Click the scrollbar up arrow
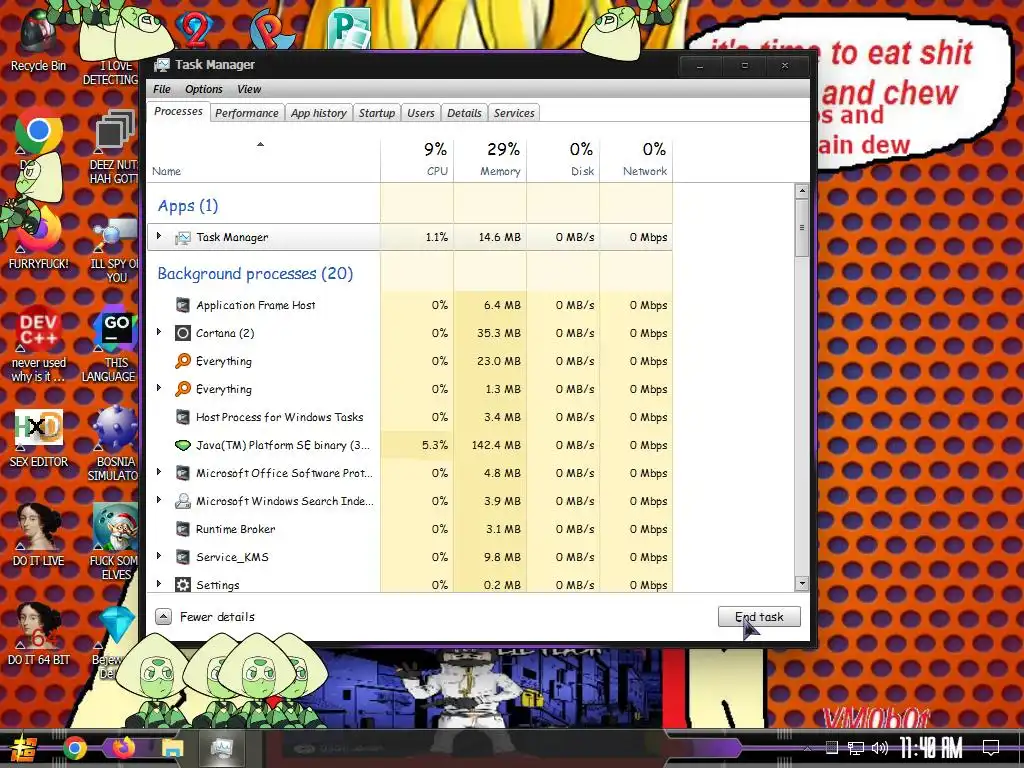This screenshot has height=768, width=1024. point(802,191)
